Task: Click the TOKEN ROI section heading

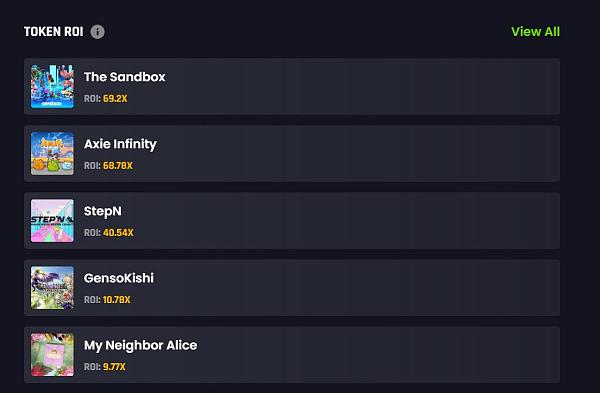Action: [x=54, y=32]
